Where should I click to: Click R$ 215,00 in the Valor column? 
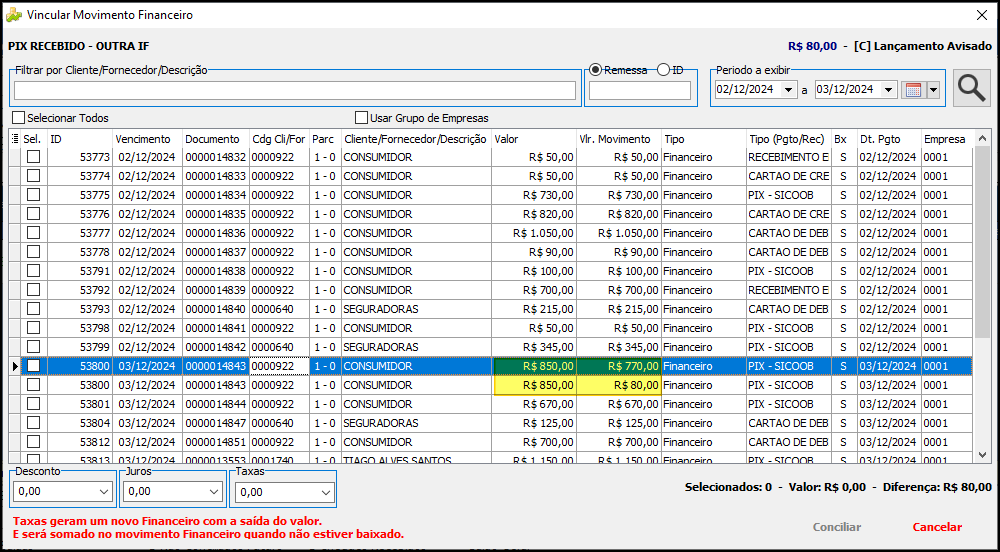534,309
